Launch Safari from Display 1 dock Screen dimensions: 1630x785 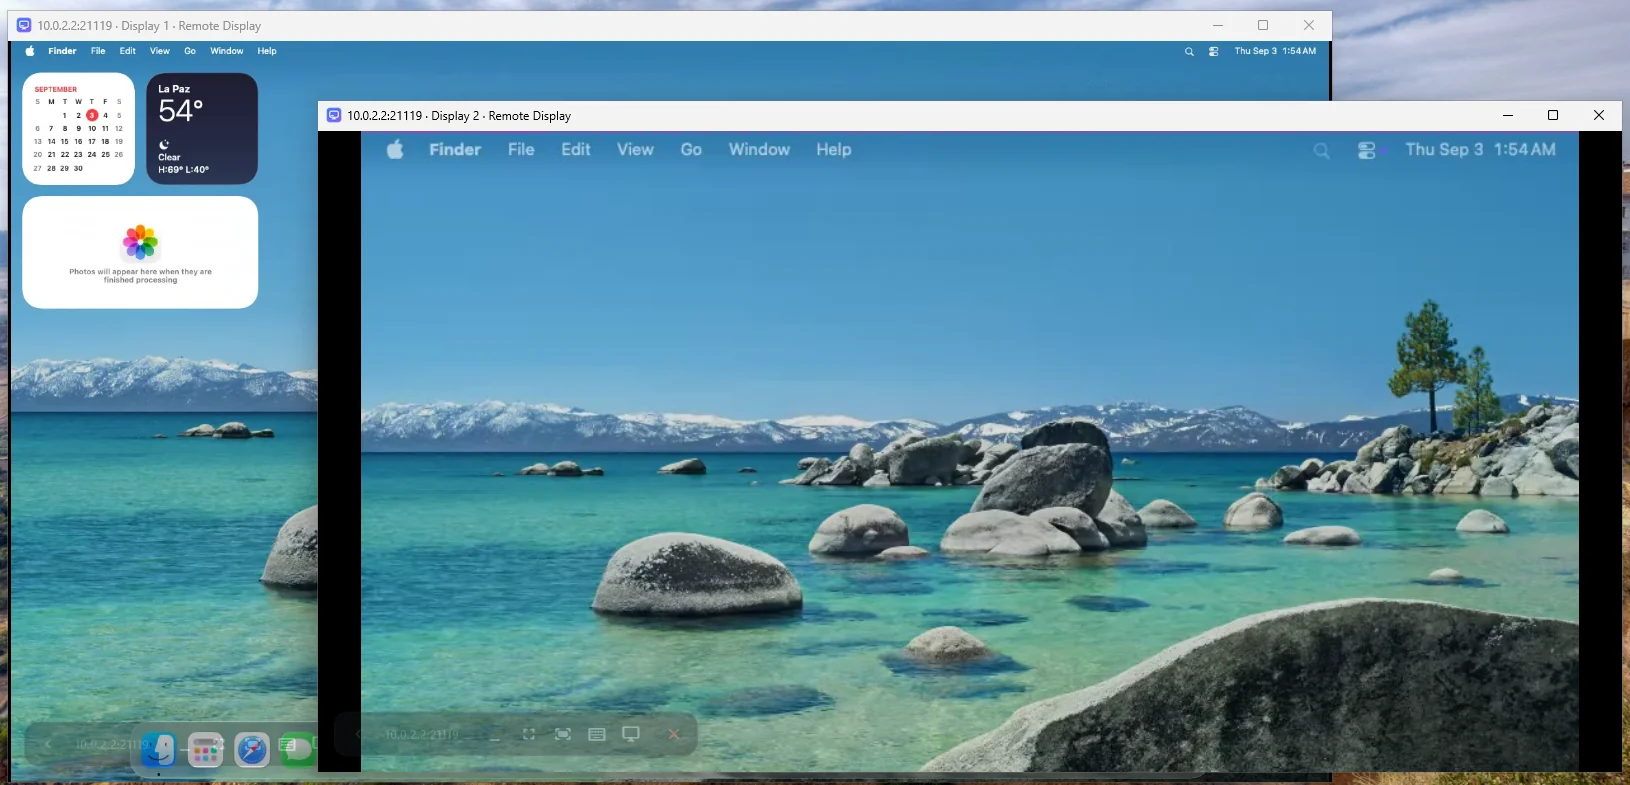[x=252, y=750]
